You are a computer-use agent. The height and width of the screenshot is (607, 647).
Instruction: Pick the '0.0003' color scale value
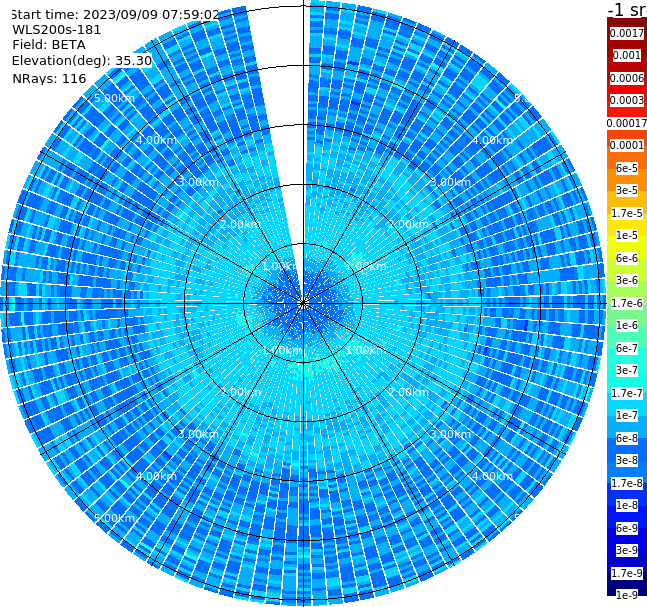coord(627,100)
